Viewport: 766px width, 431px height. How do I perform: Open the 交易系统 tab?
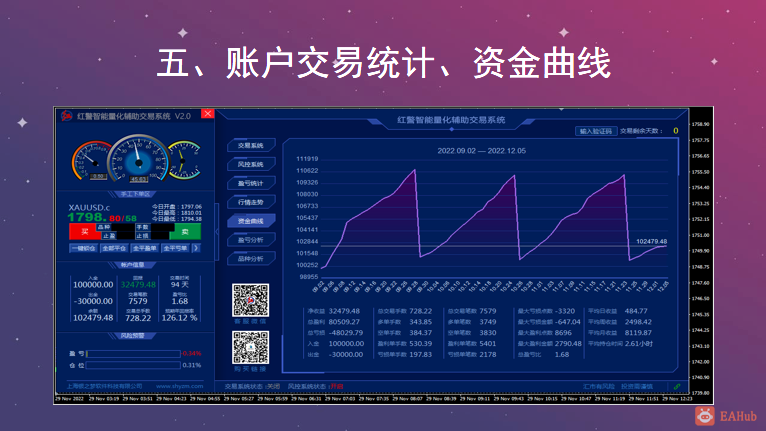tap(251, 146)
